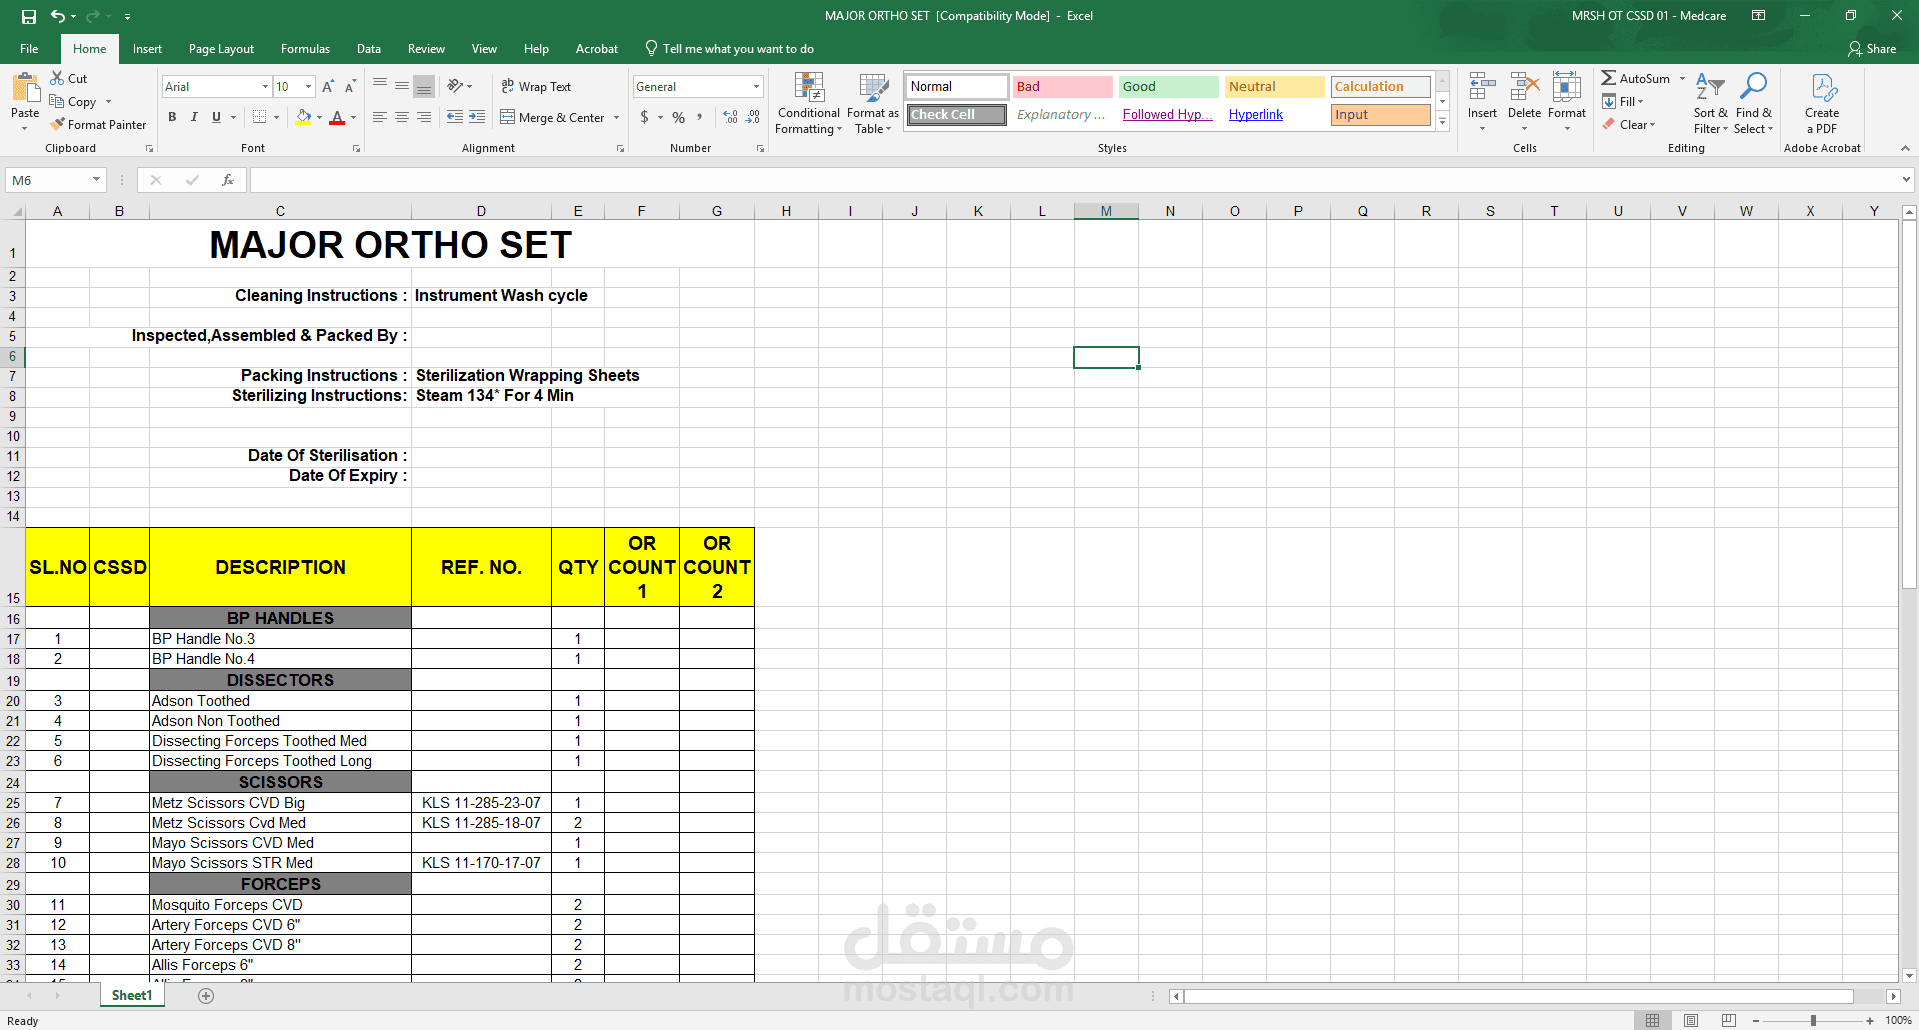Open the Name Box dropdown arrow
Image resolution: width=1919 pixels, height=1030 pixels.
coord(96,180)
